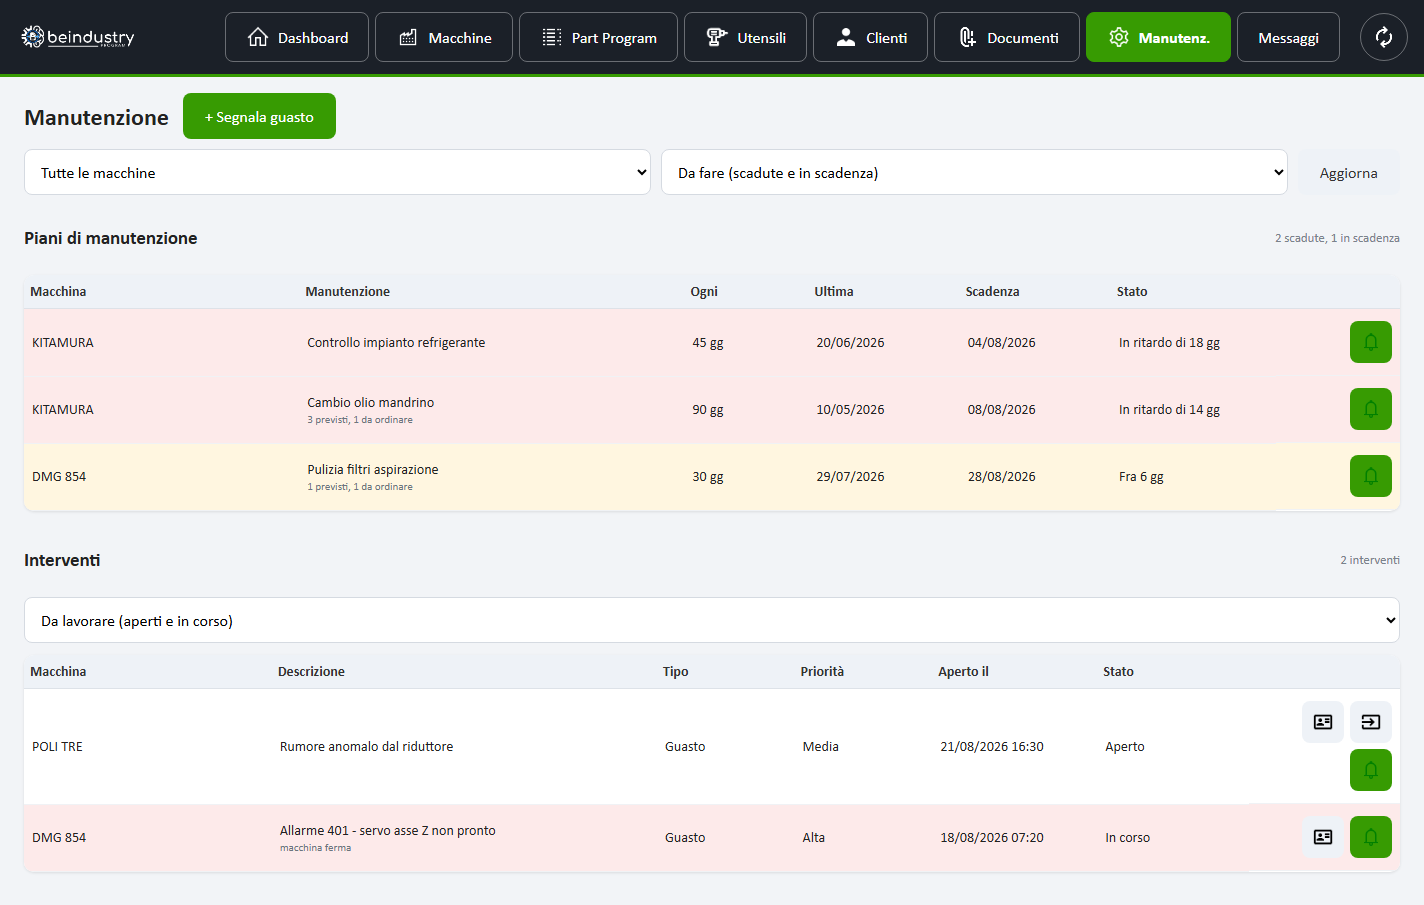Click bell icon for Controllo impianto refrigerante
Image resolution: width=1424 pixels, height=905 pixels.
(1371, 342)
